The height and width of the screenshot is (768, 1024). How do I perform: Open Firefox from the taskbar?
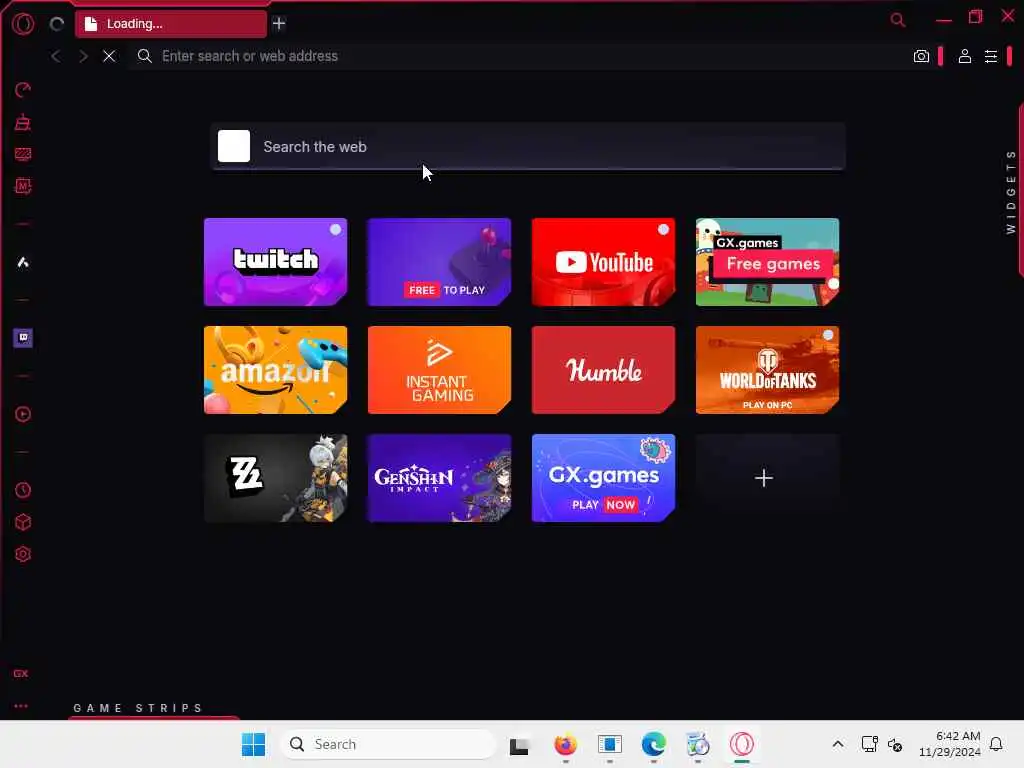(x=566, y=744)
